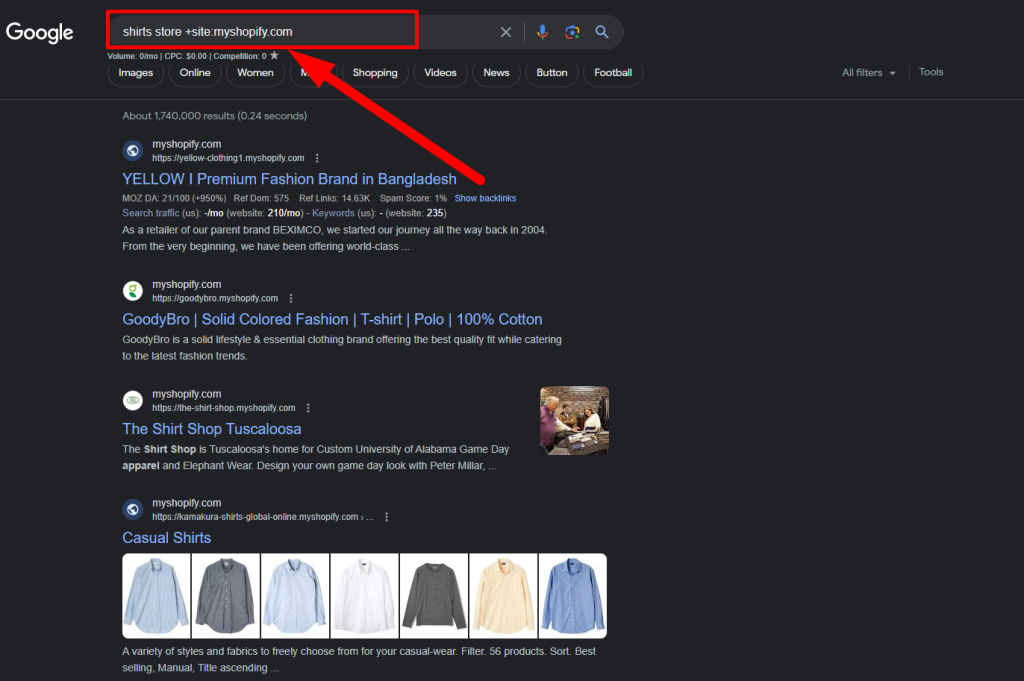Submit search with magnifying glass icon

coord(601,32)
